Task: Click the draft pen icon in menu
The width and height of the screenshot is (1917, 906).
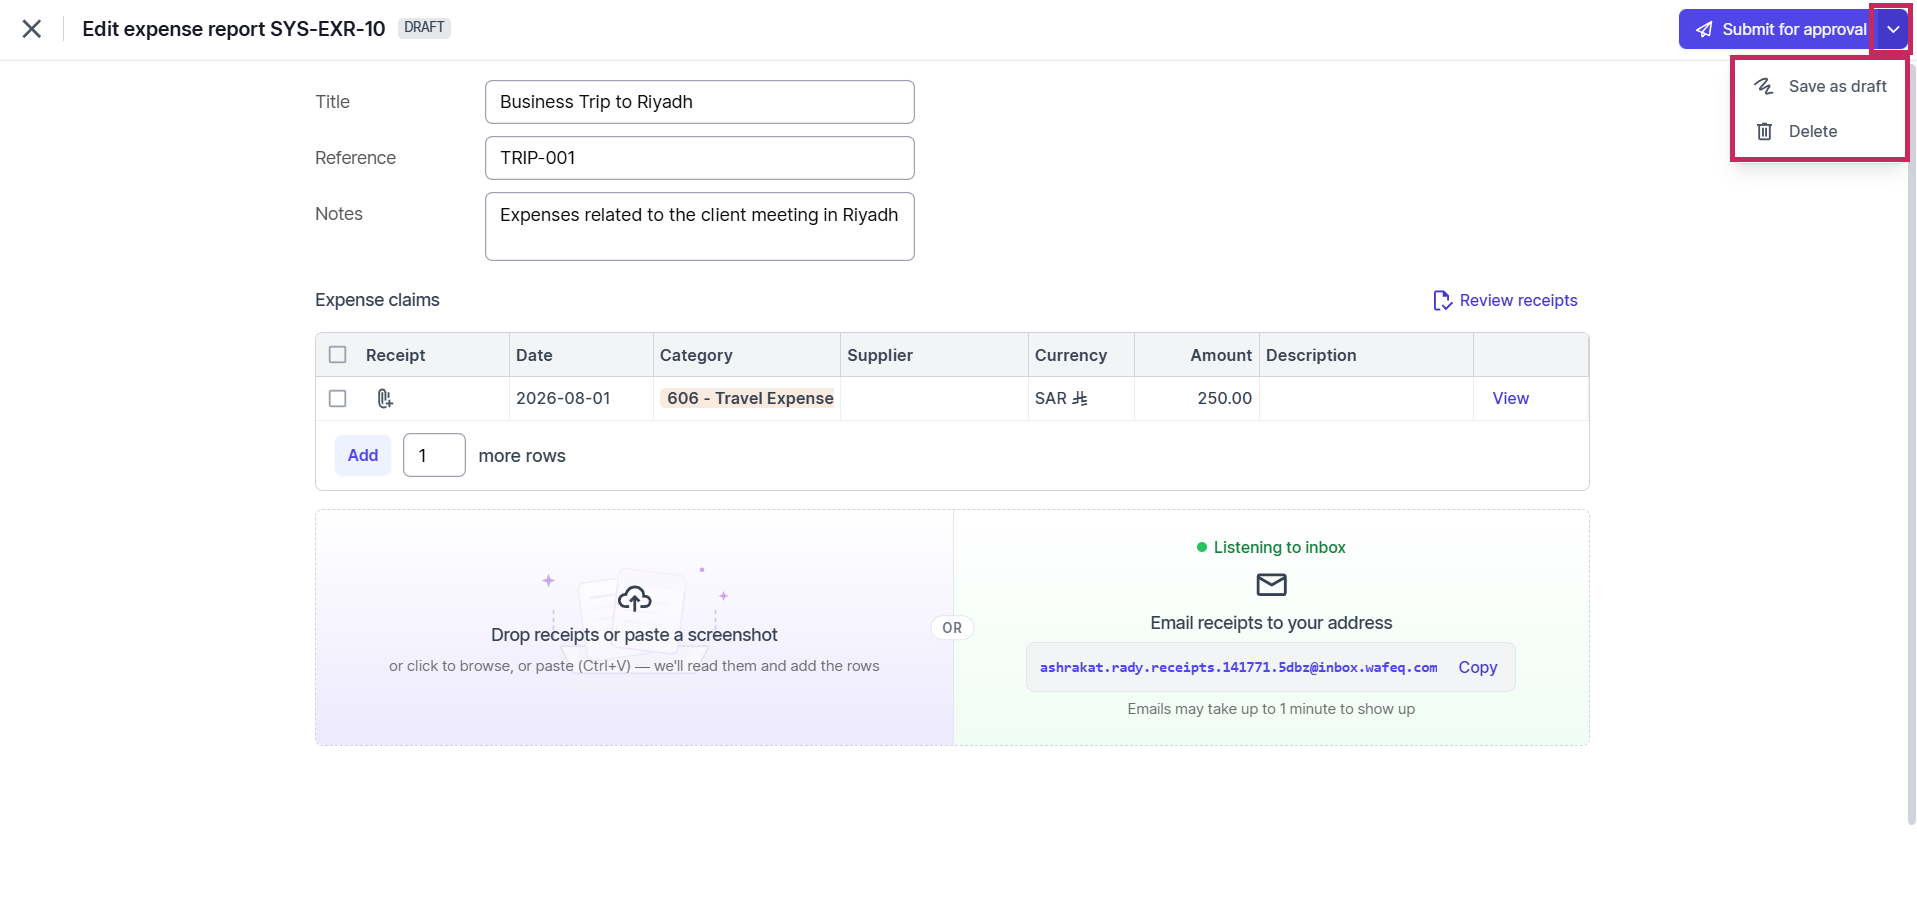Action: (x=1765, y=86)
